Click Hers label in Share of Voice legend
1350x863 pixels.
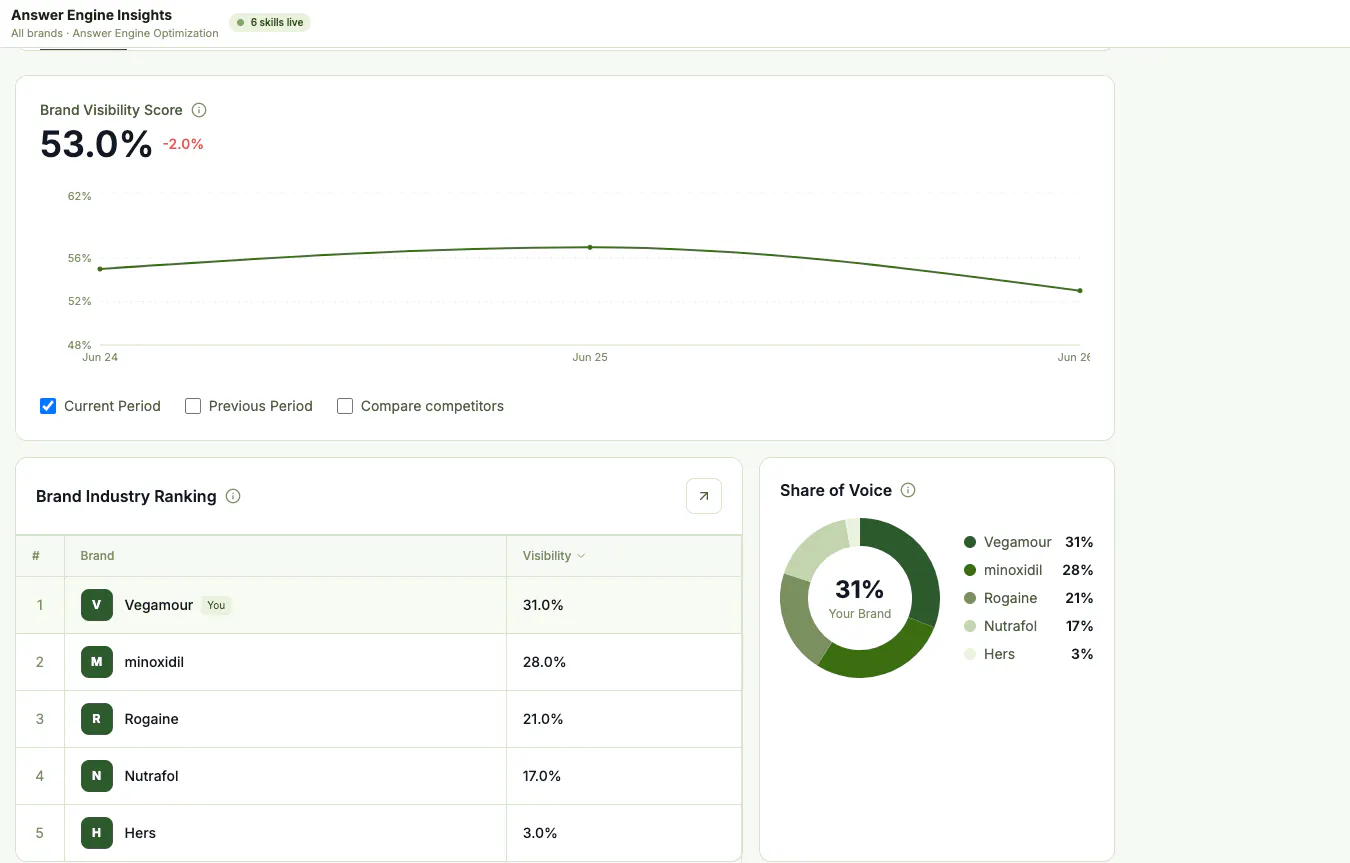point(1000,654)
